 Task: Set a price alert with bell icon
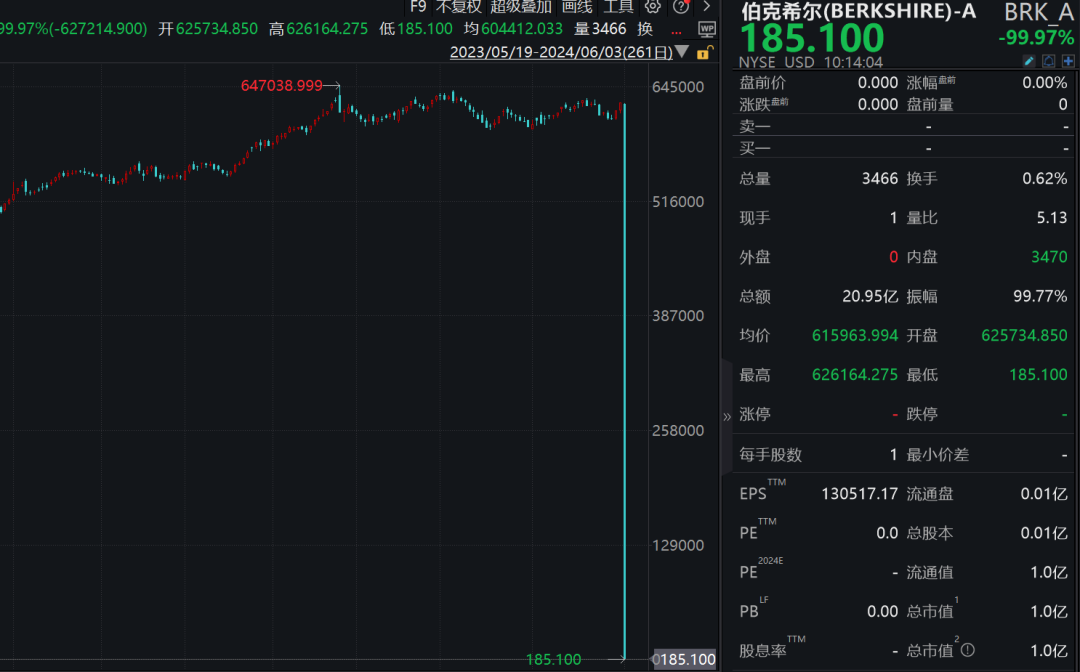1048,62
